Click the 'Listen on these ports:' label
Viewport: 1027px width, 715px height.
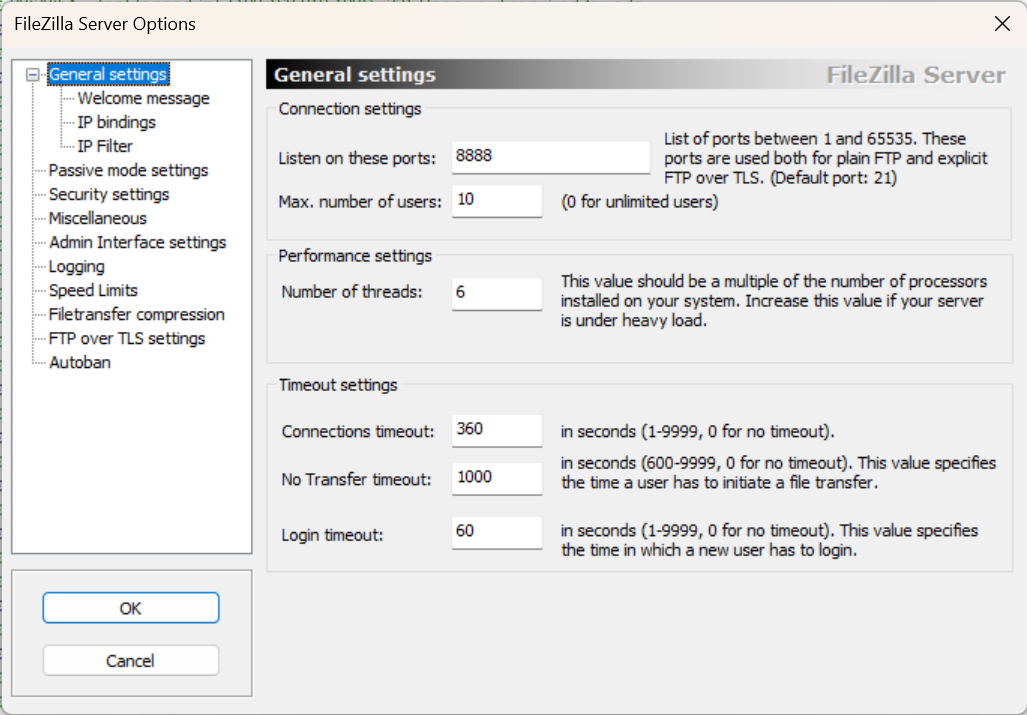357,158
